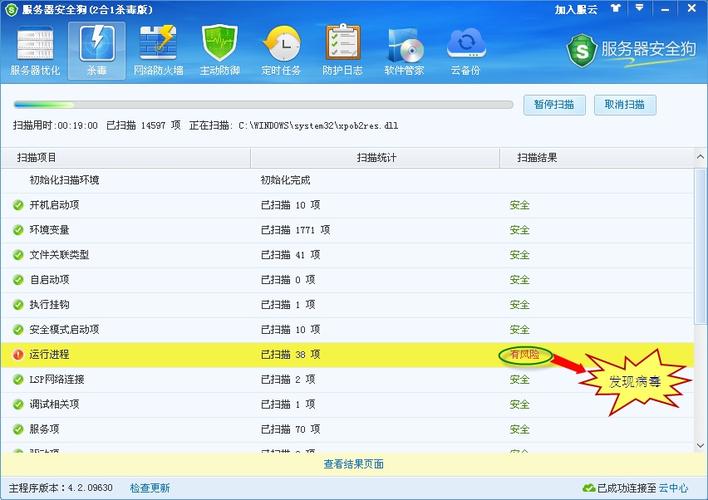The width and height of the screenshot is (708, 500).
Task: Click 已扫描 38 项 statistic
Action: coord(290,355)
